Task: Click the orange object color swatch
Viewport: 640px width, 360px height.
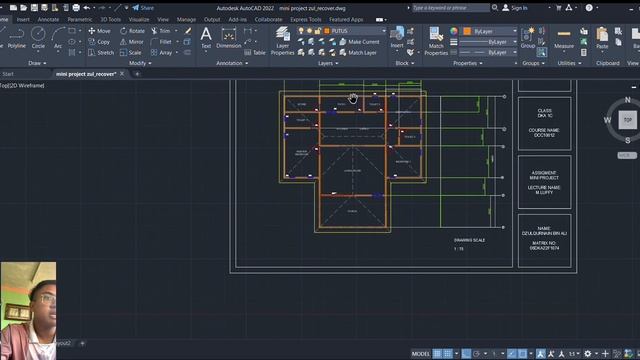Action: 467,31
